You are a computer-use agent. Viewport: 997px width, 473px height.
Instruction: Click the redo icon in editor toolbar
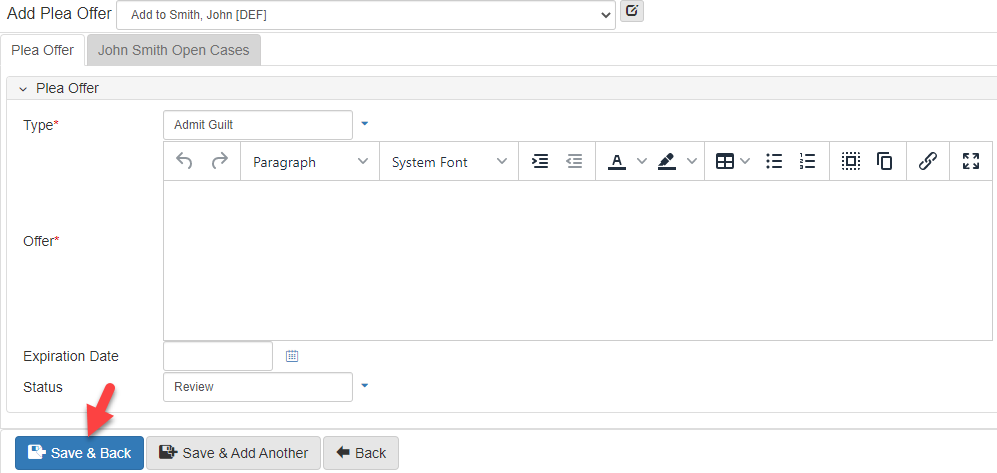[220, 161]
